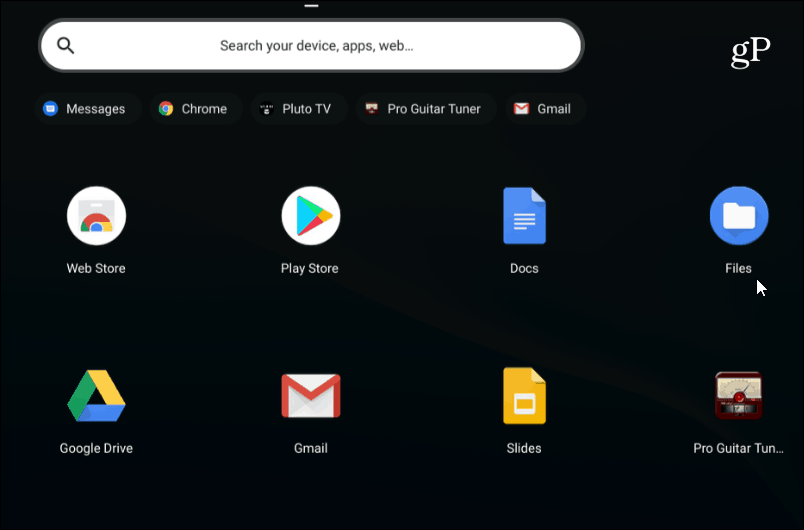This screenshot has height=530, width=804.
Task: Launch Google Drive from the grid
Action: point(96,396)
